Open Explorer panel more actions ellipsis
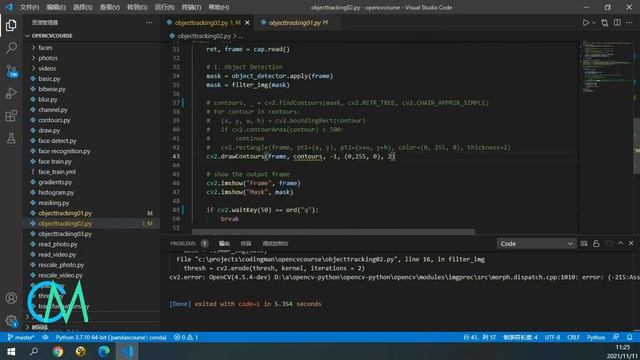This screenshot has width=640, height=360. coord(149,23)
